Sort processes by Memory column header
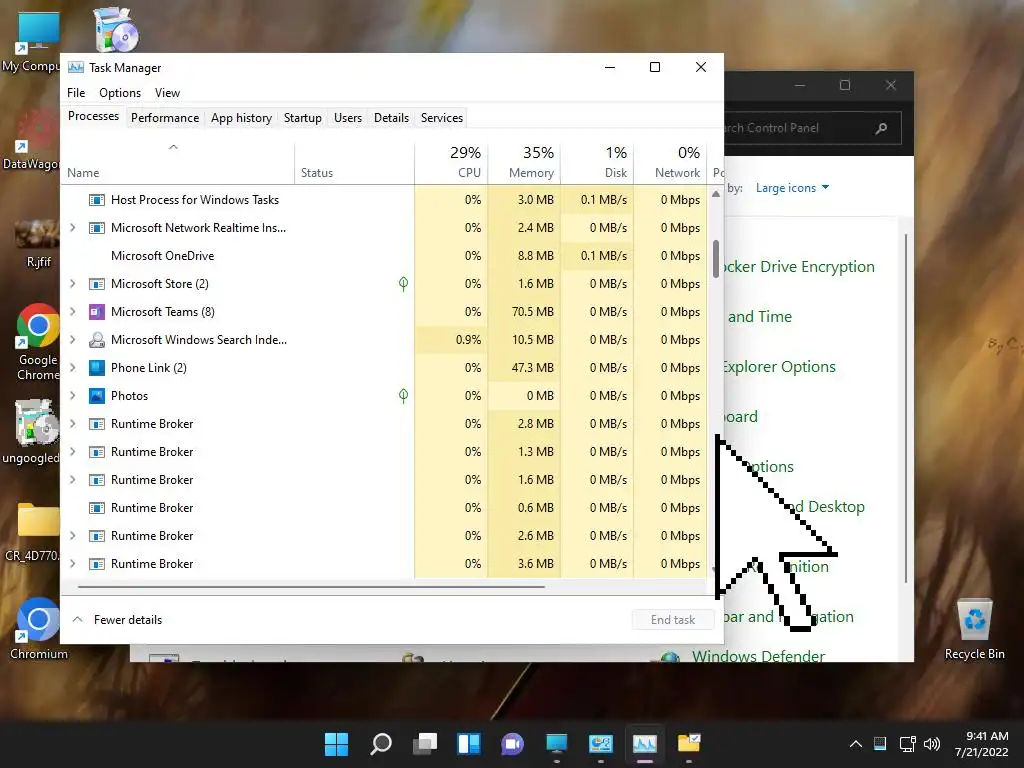The height and width of the screenshot is (768, 1024). (524, 162)
